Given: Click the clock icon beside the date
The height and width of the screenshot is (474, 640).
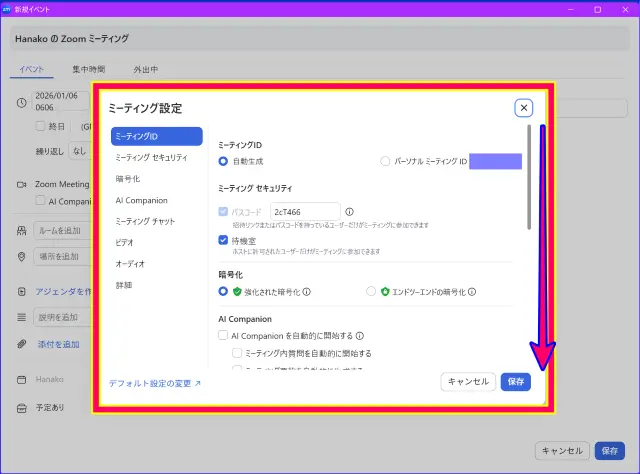Looking at the screenshot, I should point(22,102).
